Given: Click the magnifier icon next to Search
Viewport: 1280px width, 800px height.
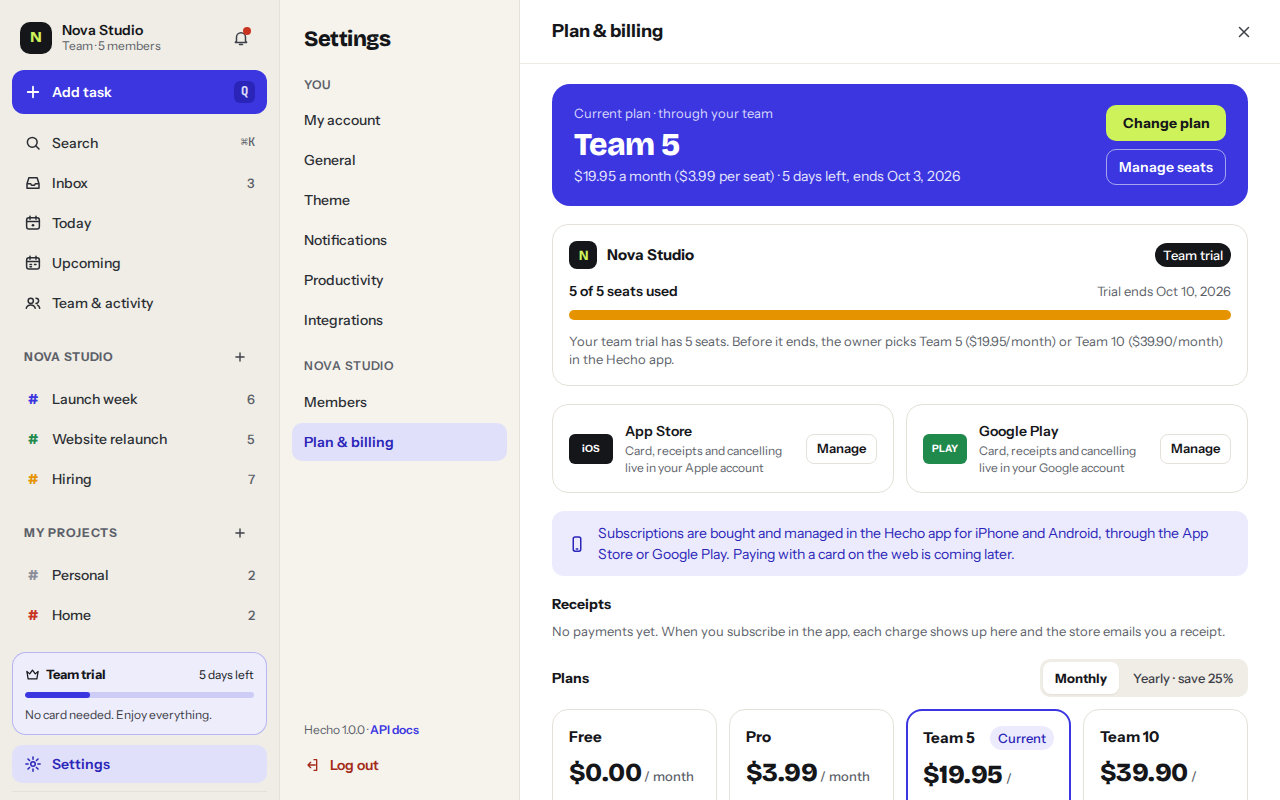Looking at the screenshot, I should [33, 143].
